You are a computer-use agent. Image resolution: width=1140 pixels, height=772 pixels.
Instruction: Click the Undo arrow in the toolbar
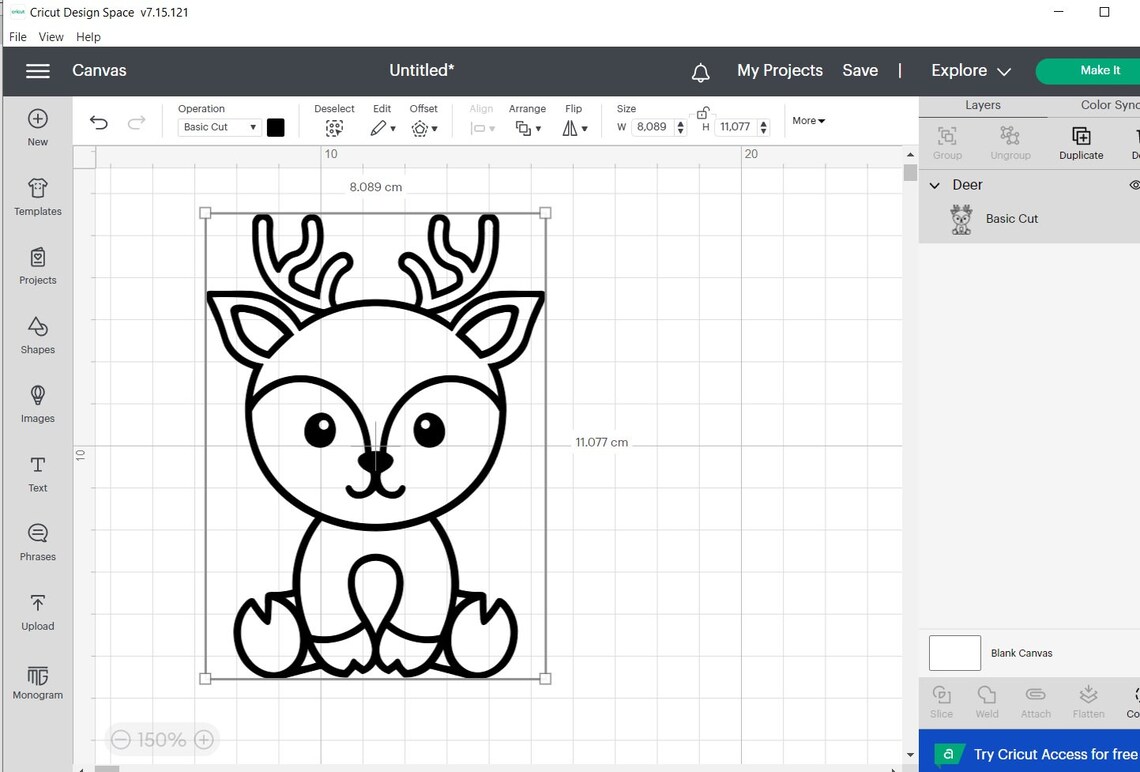(98, 122)
